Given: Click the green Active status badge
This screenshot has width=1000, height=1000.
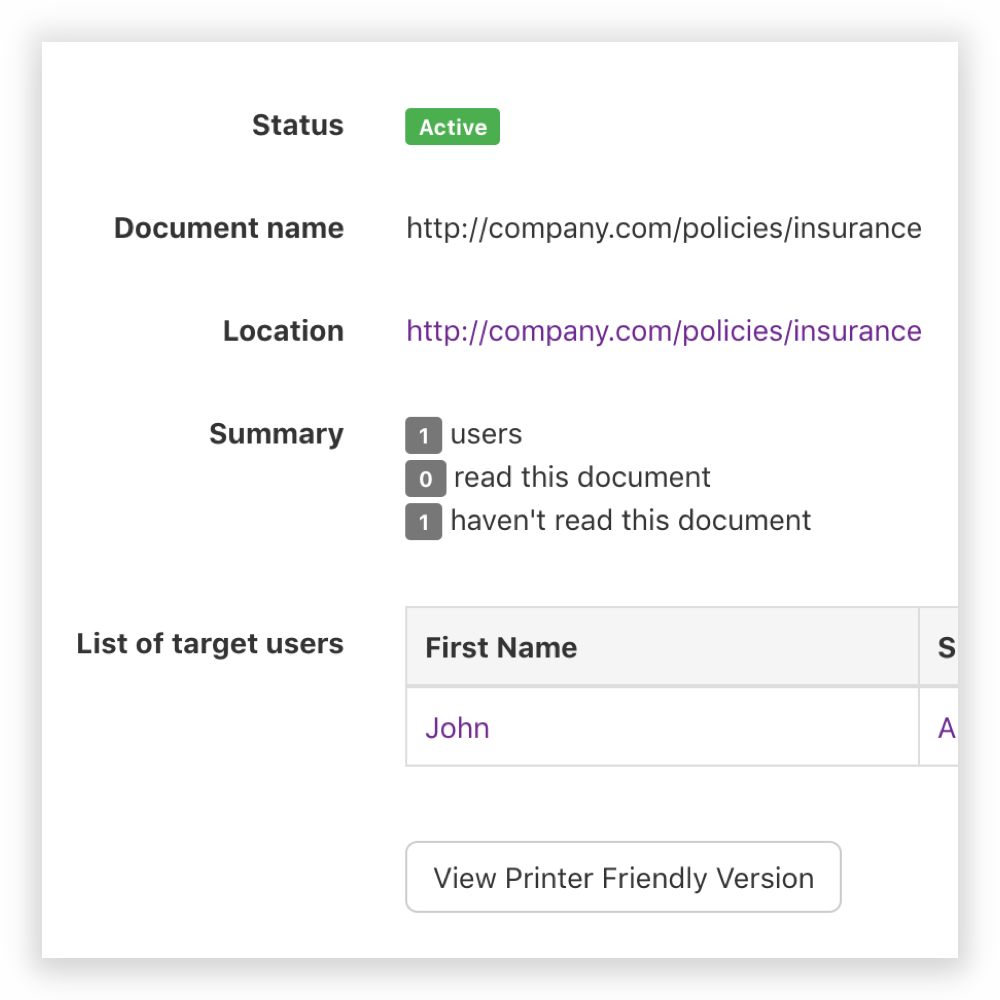Looking at the screenshot, I should tap(452, 127).
